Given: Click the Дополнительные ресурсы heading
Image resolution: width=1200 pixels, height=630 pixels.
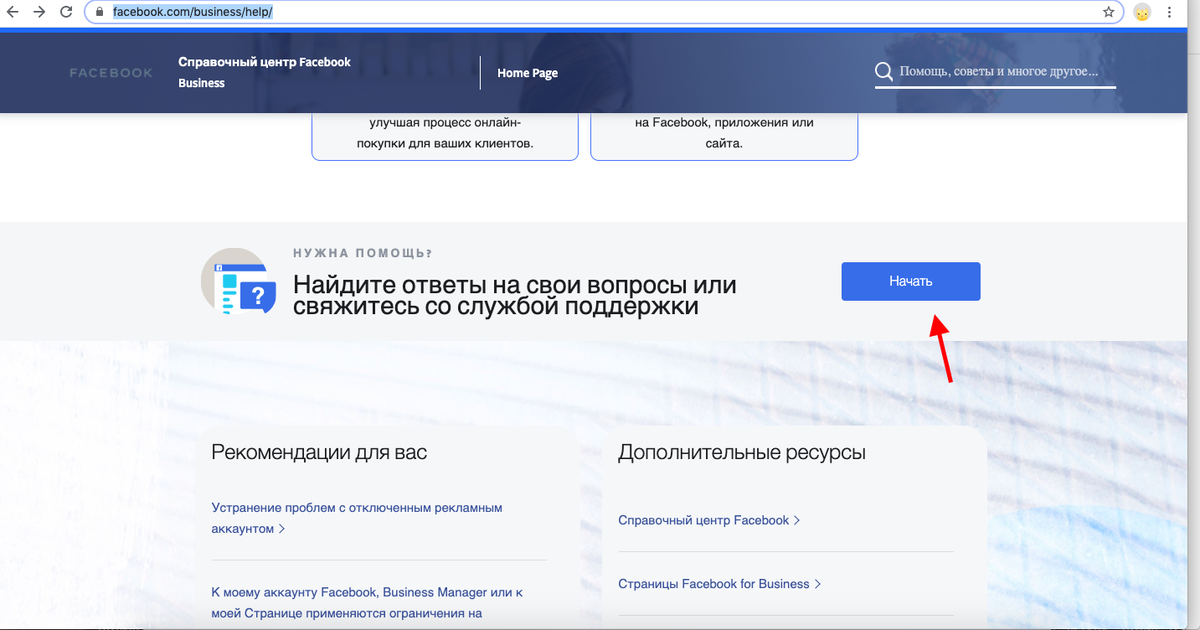Looking at the screenshot, I should pos(742,452).
